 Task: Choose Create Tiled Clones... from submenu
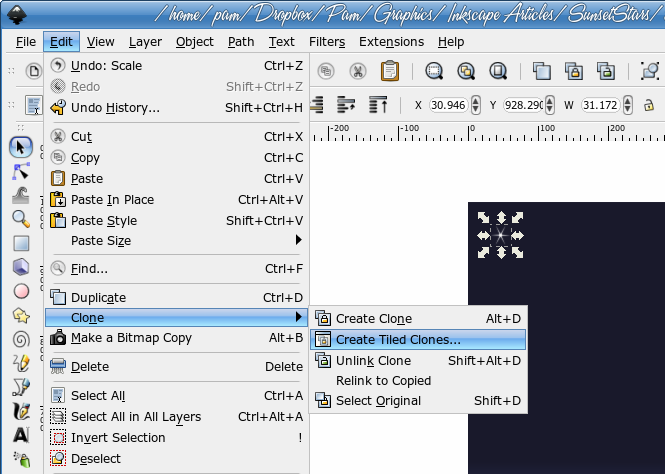click(418, 340)
